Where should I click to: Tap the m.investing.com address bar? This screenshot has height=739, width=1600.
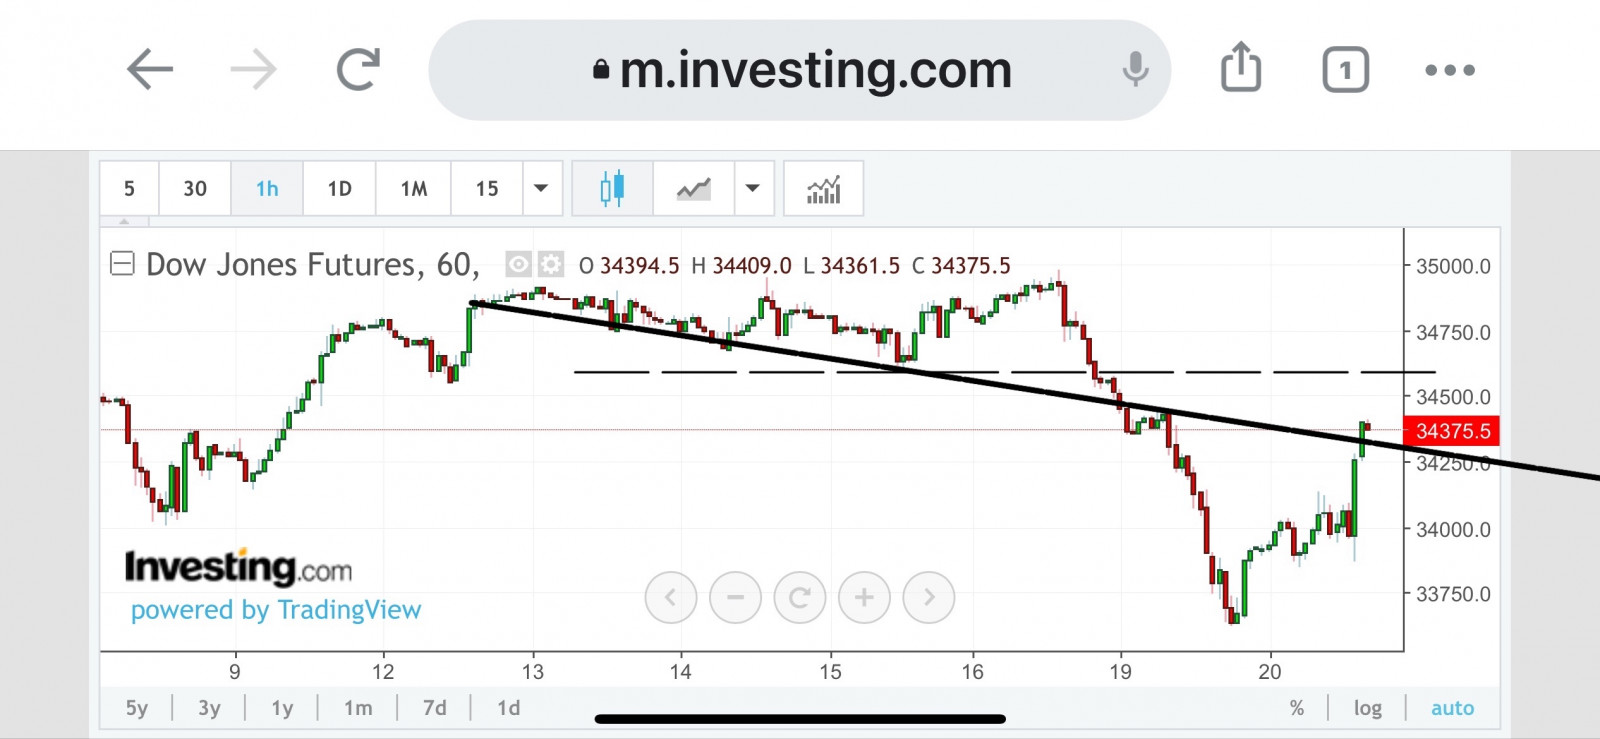800,70
